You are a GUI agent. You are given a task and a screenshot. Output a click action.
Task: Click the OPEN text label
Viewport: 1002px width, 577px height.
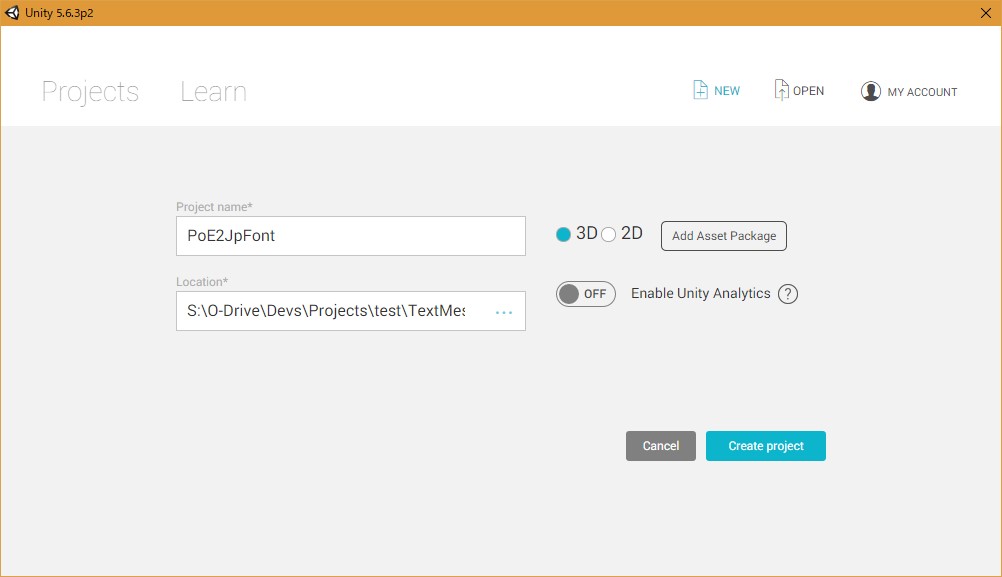[808, 91]
